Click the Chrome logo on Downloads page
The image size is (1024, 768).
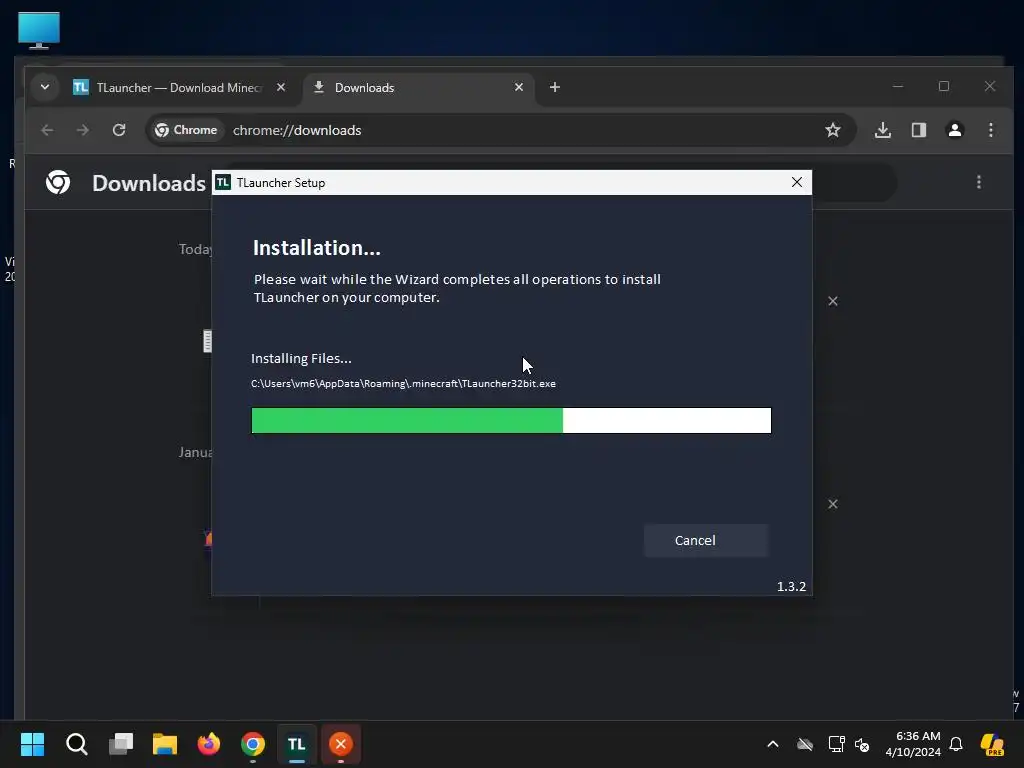click(58, 182)
